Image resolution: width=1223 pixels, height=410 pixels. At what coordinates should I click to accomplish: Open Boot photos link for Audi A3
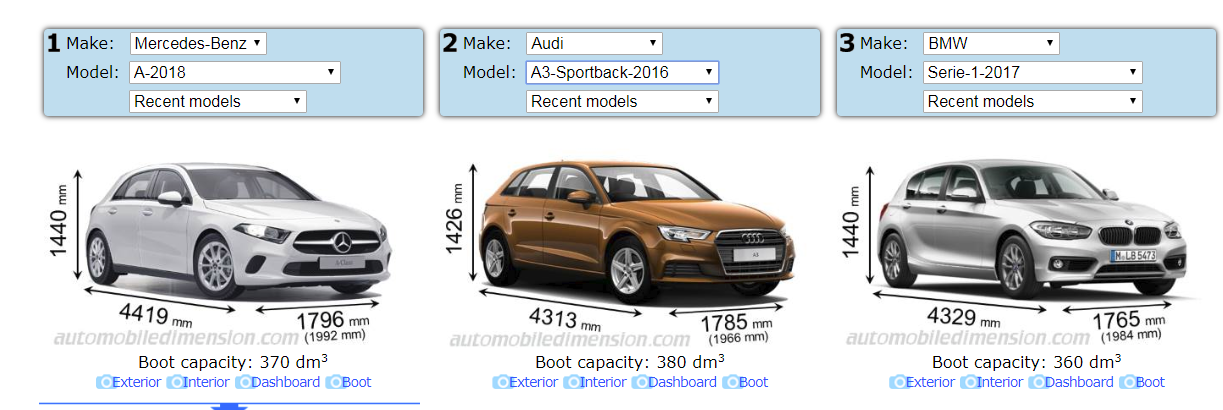coord(754,382)
